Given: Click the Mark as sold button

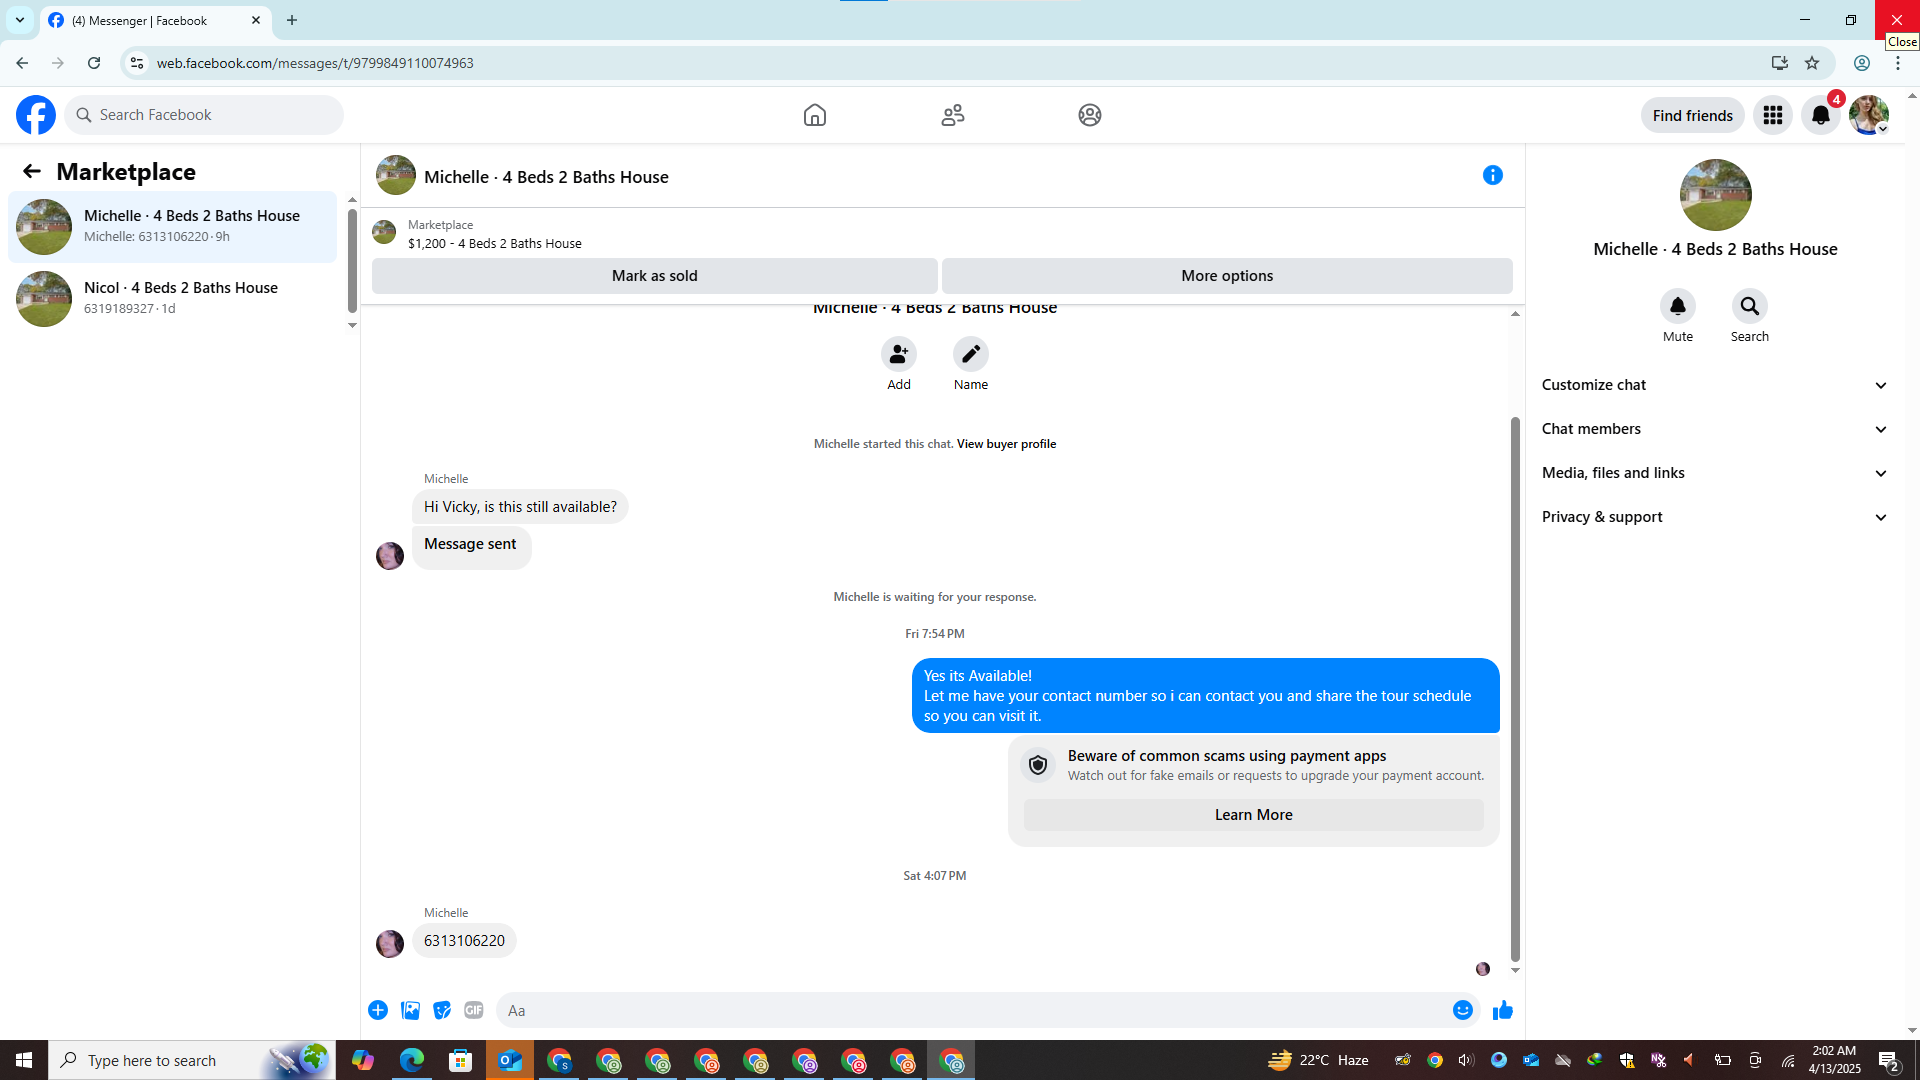Looking at the screenshot, I should [655, 276].
